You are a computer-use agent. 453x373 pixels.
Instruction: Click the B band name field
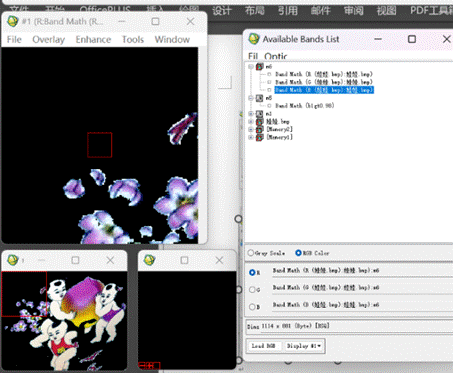tap(362, 305)
